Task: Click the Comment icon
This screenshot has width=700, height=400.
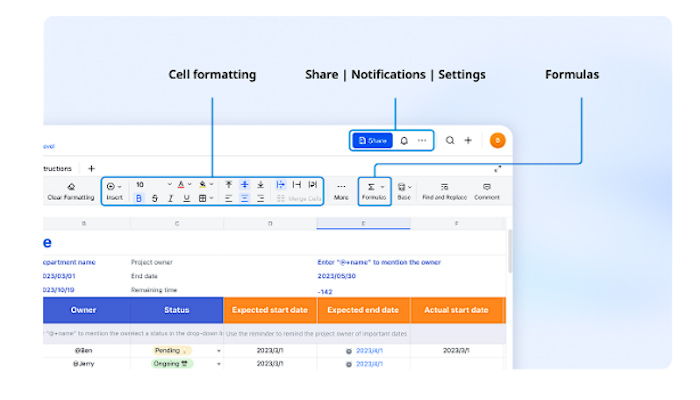Action: [x=487, y=191]
